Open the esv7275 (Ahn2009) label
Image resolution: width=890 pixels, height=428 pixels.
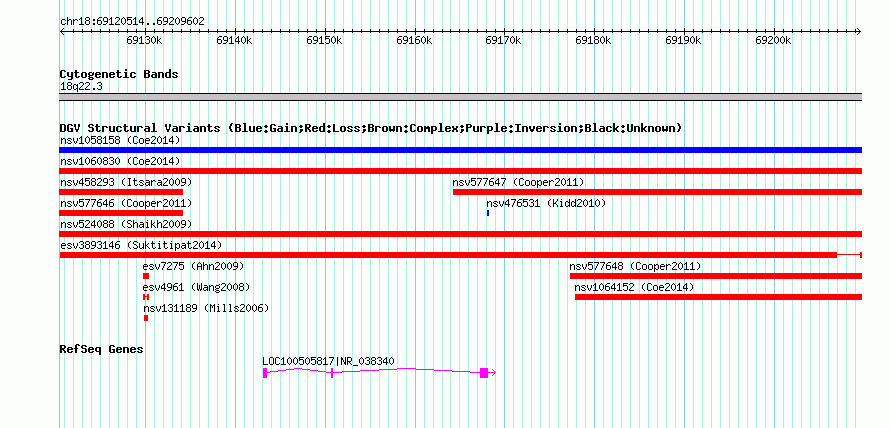194,266
